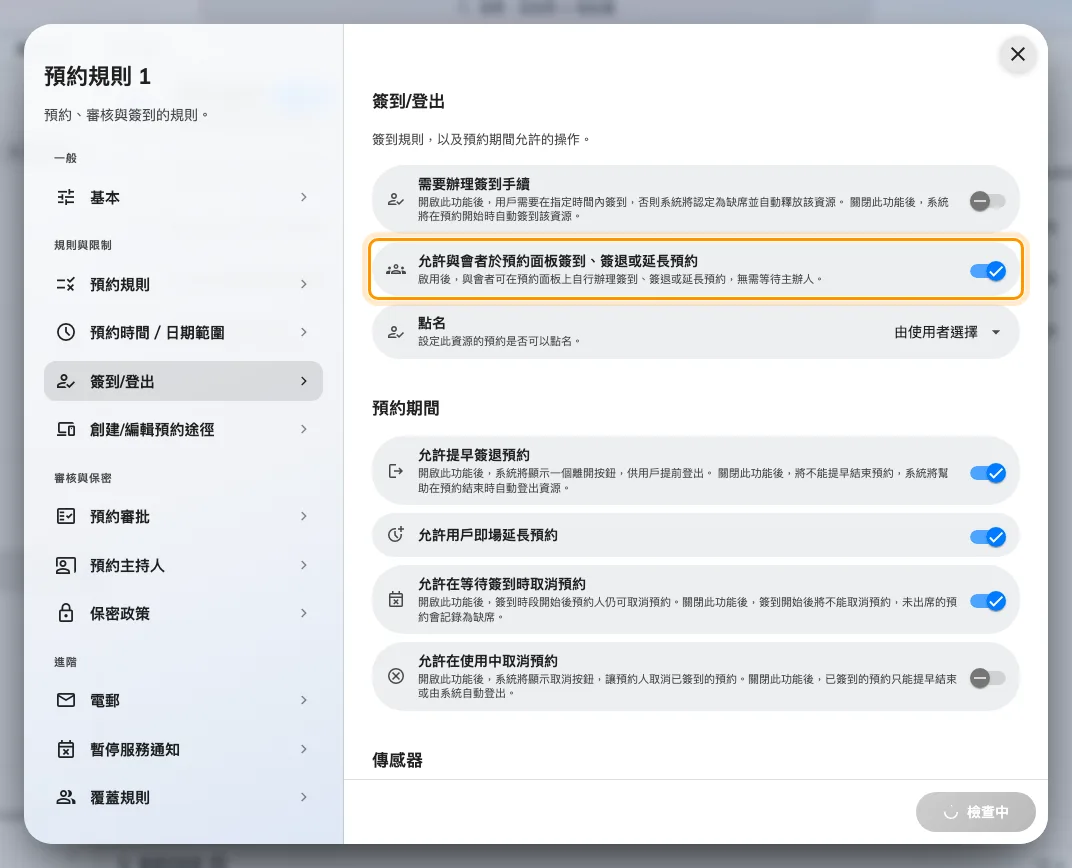Click the 簽到/登出 section heading
Image resolution: width=1072 pixels, height=868 pixels.
pyautogui.click(x=408, y=101)
